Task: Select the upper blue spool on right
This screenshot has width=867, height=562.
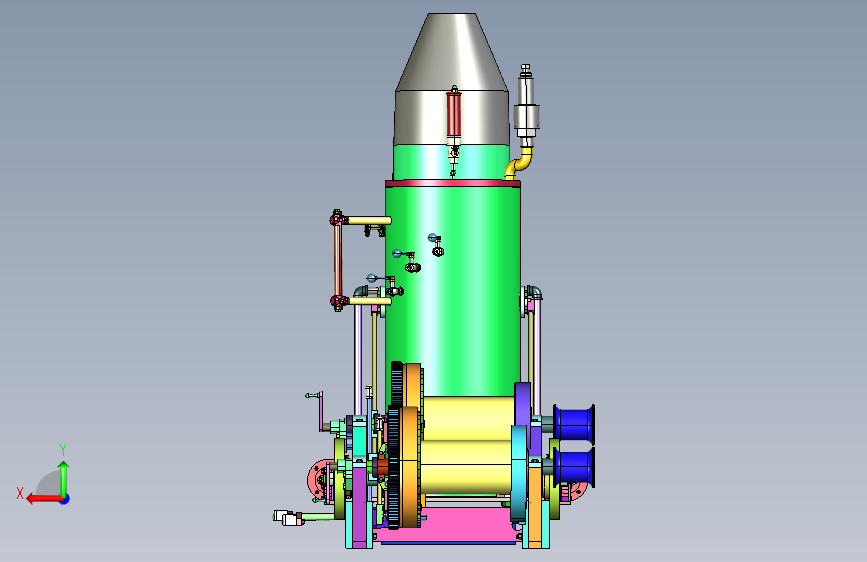Action: [574, 424]
